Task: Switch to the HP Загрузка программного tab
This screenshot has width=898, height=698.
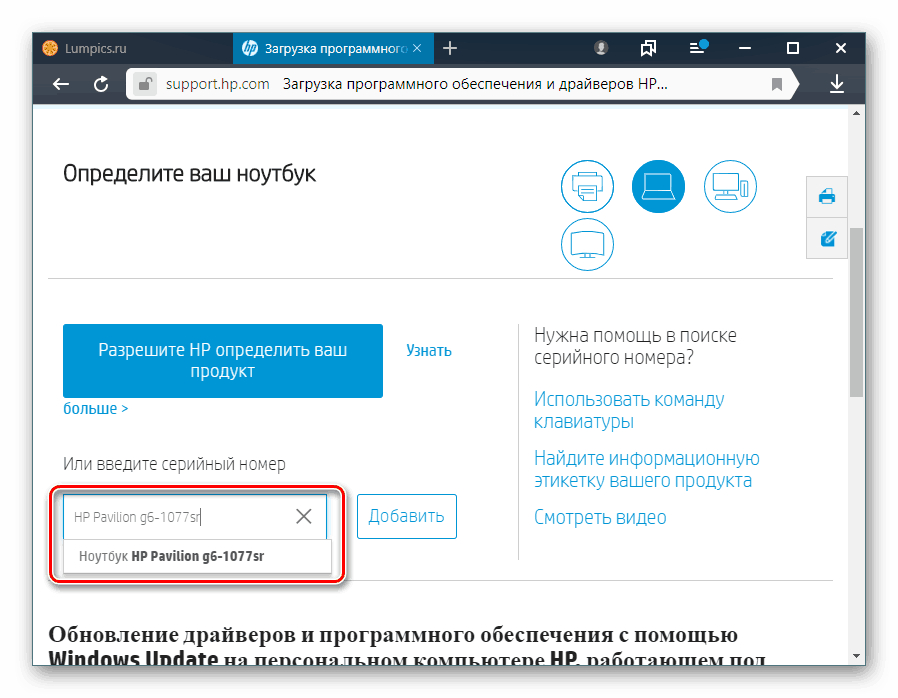Action: pyautogui.click(x=333, y=48)
